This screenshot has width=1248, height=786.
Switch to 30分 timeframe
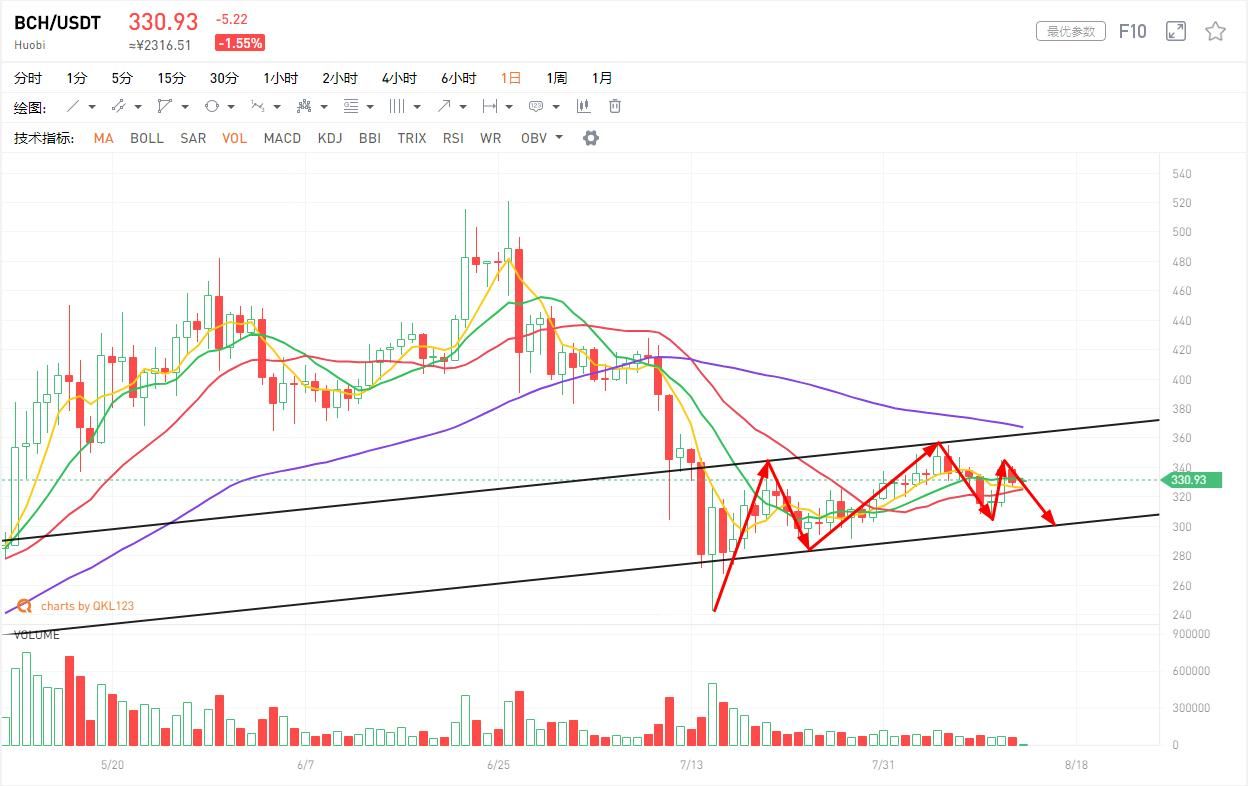(224, 78)
